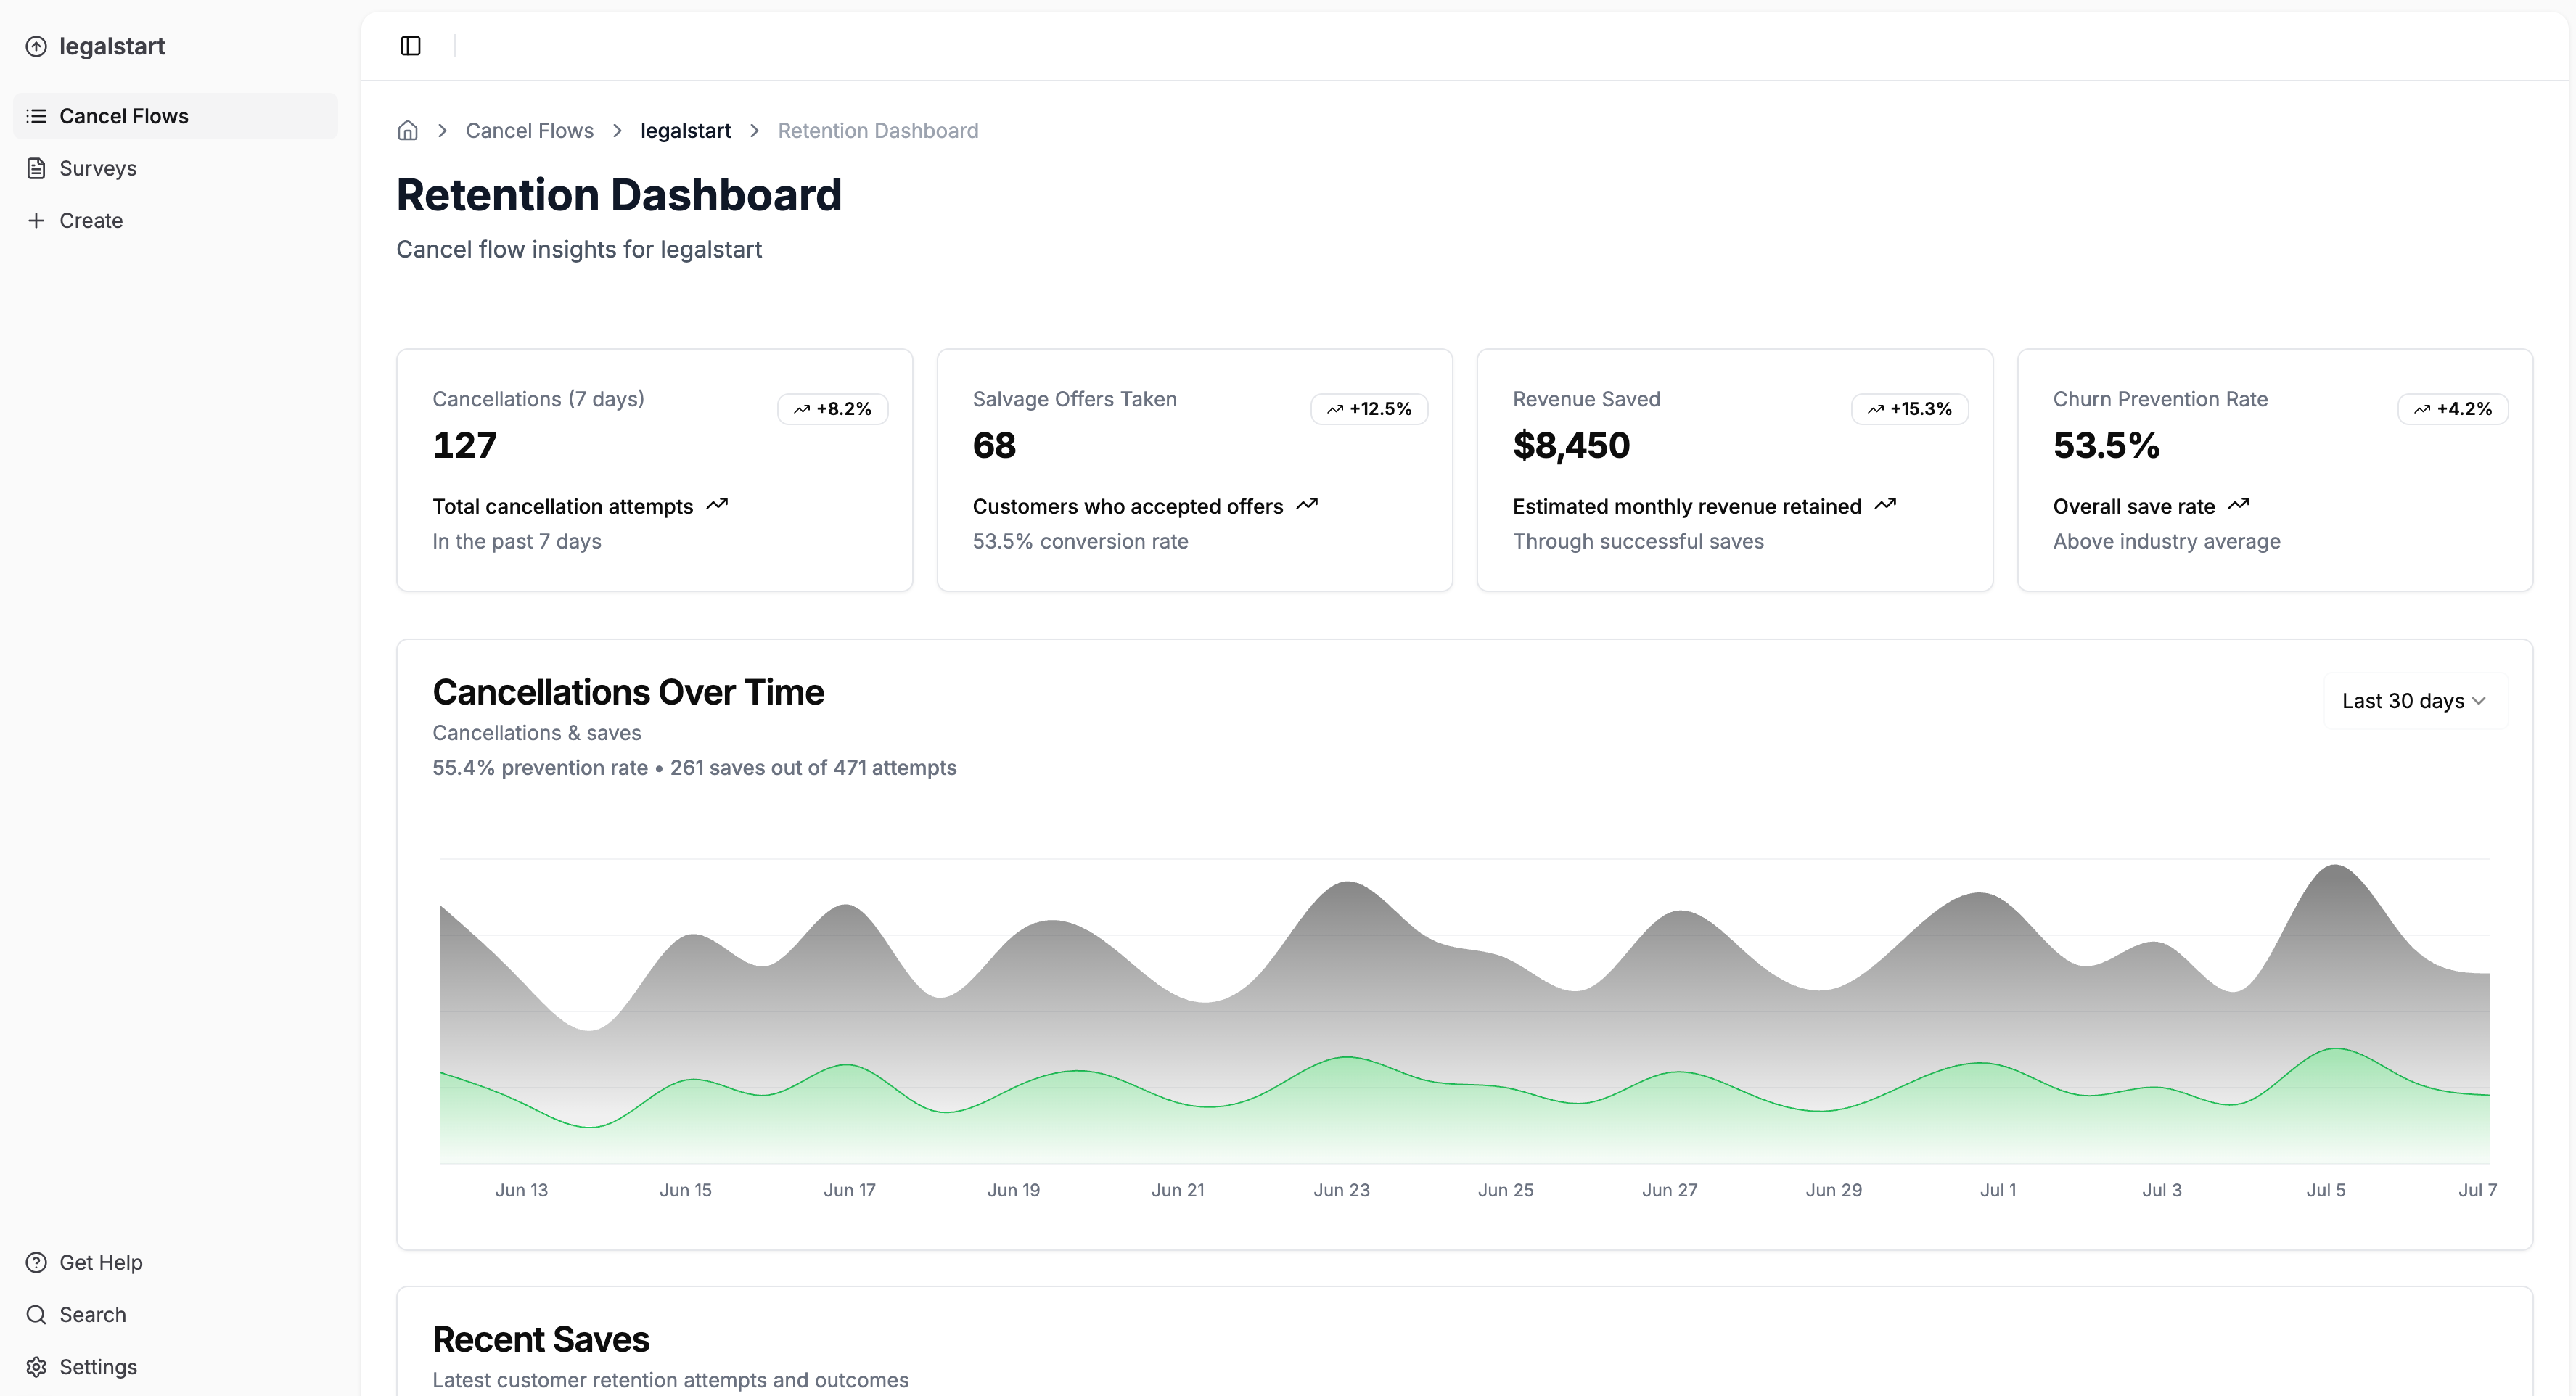The image size is (2576, 1396).
Task: Click the Get Help question icon
Action: 36,1262
